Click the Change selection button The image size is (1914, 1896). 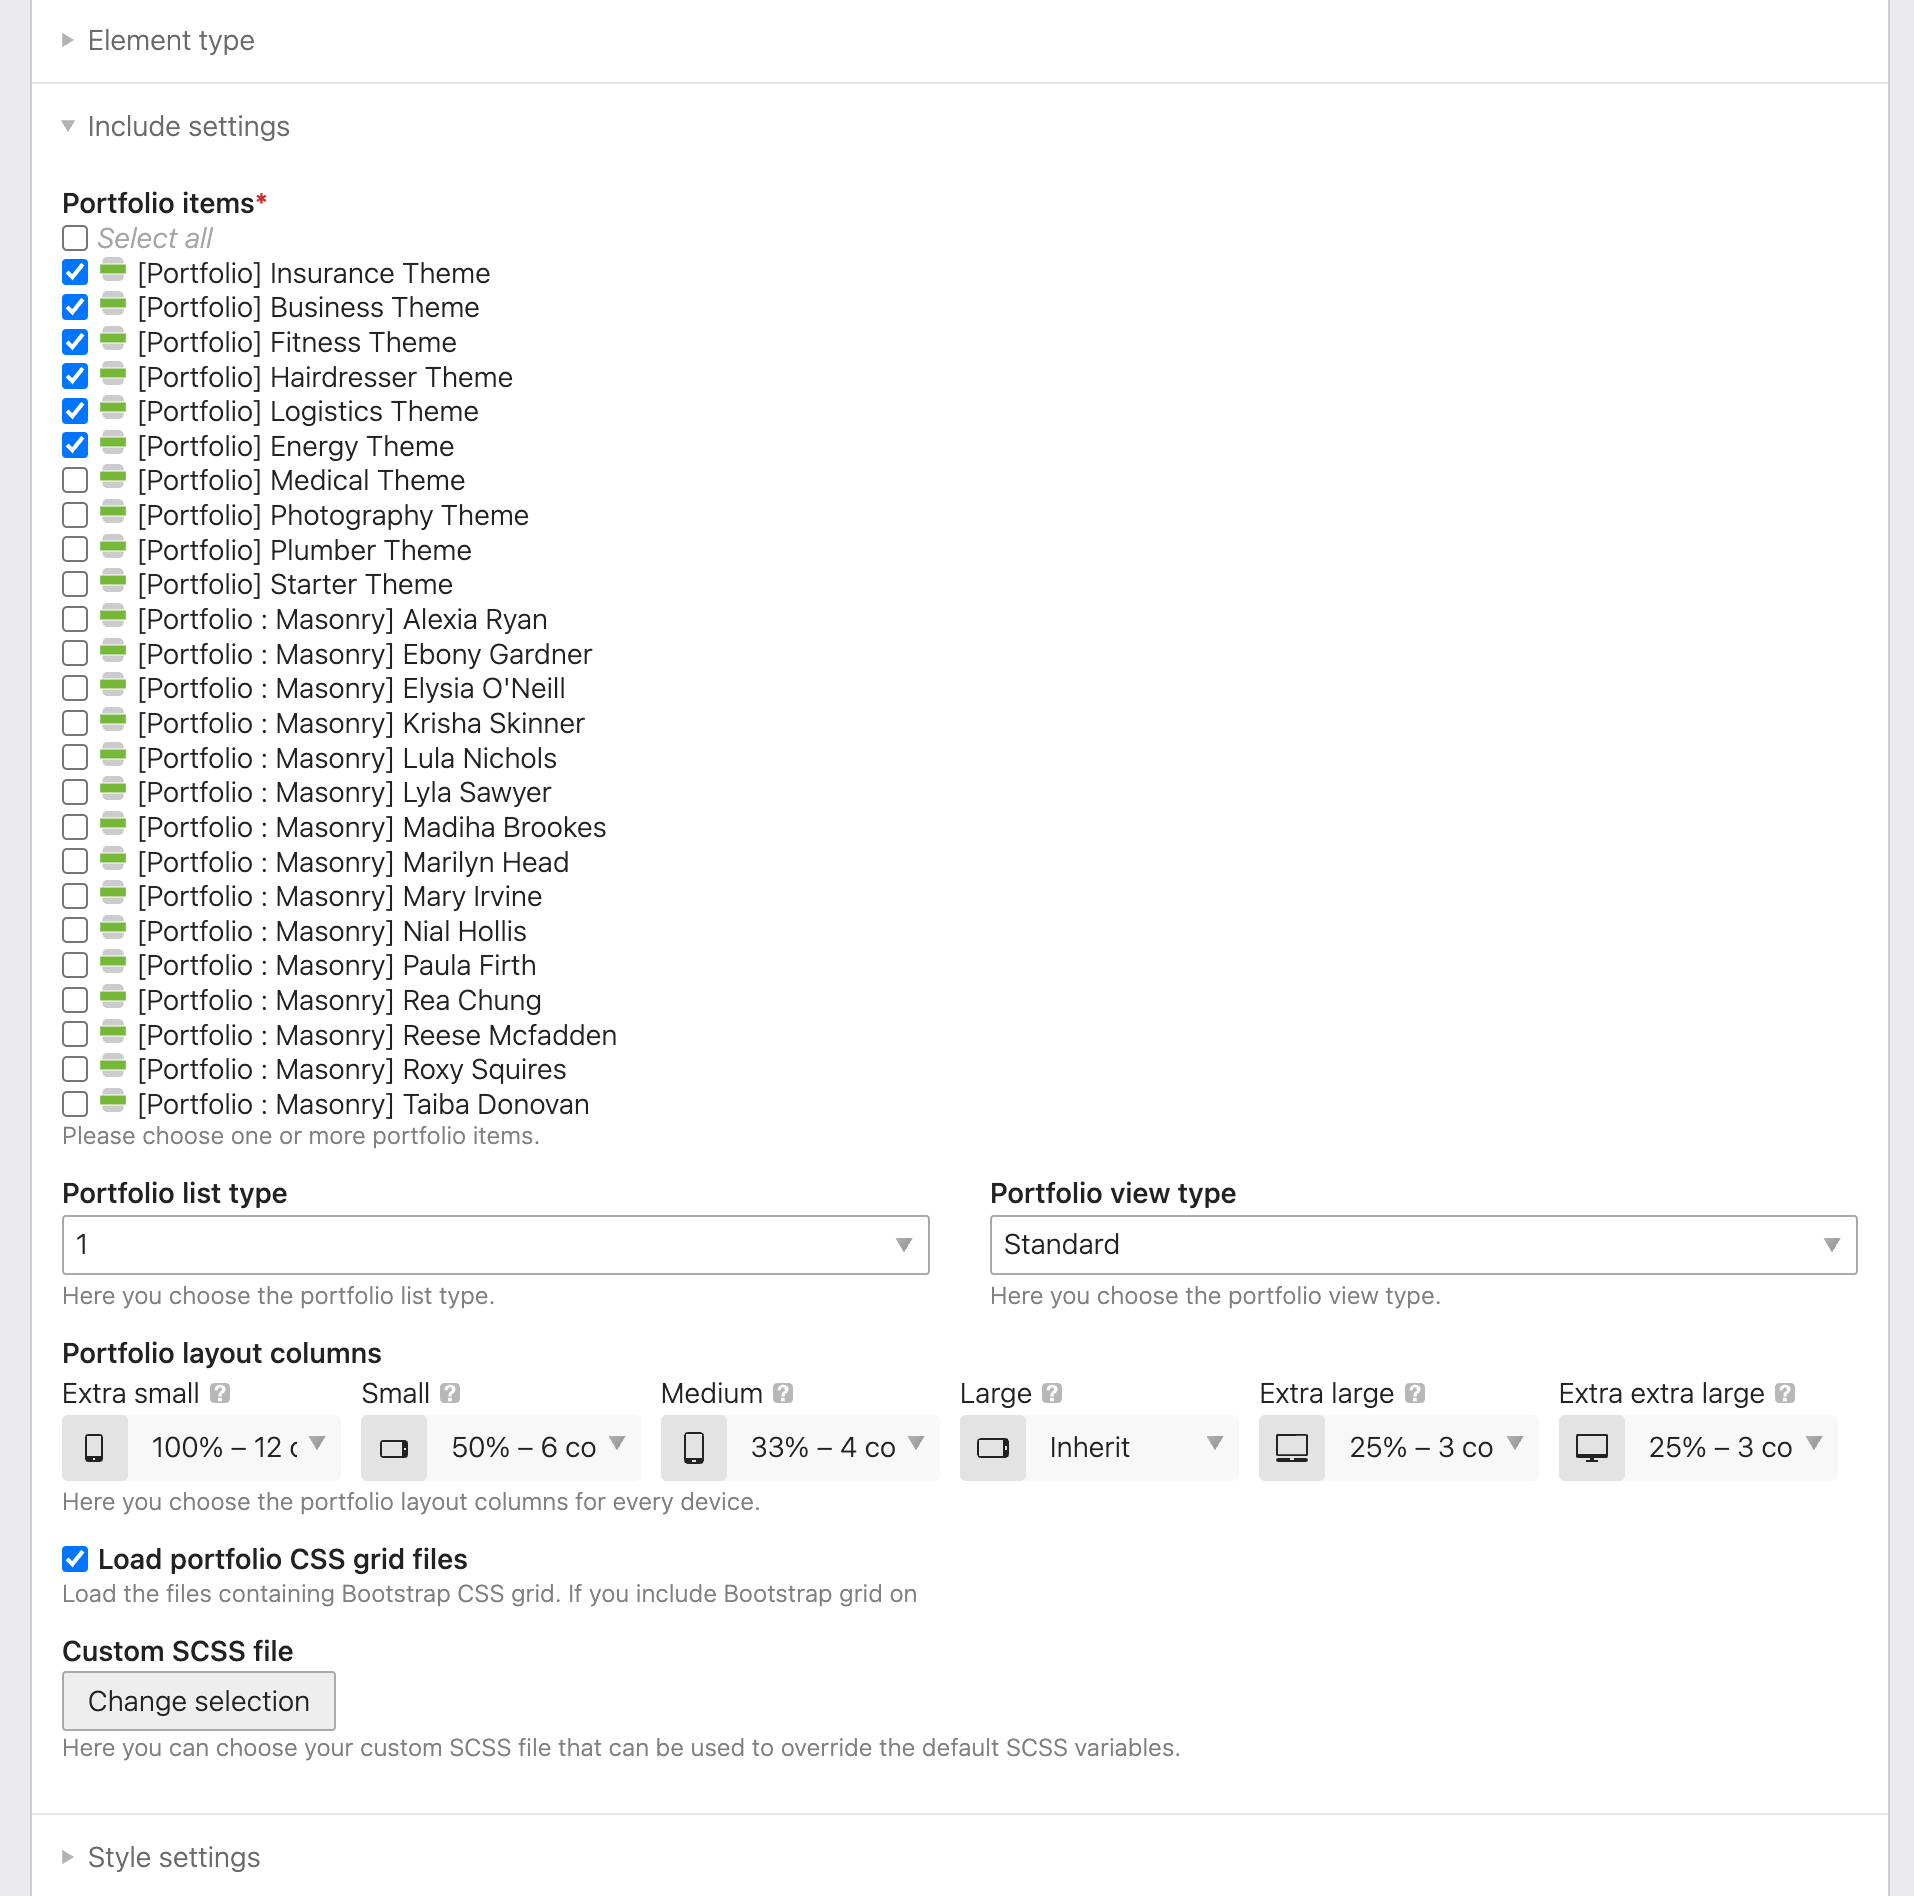pos(199,1701)
